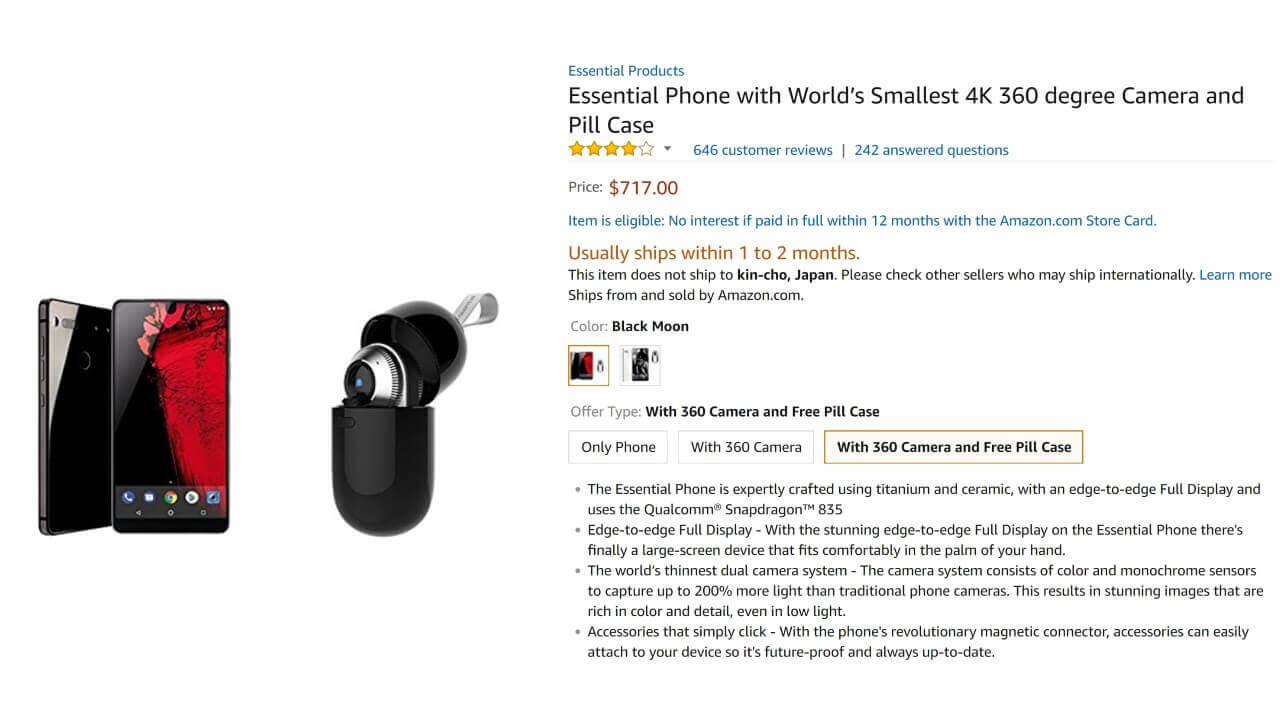Select the Only Phone offer type
Screen dimensions: 1280x720
(x=618, y=447)
